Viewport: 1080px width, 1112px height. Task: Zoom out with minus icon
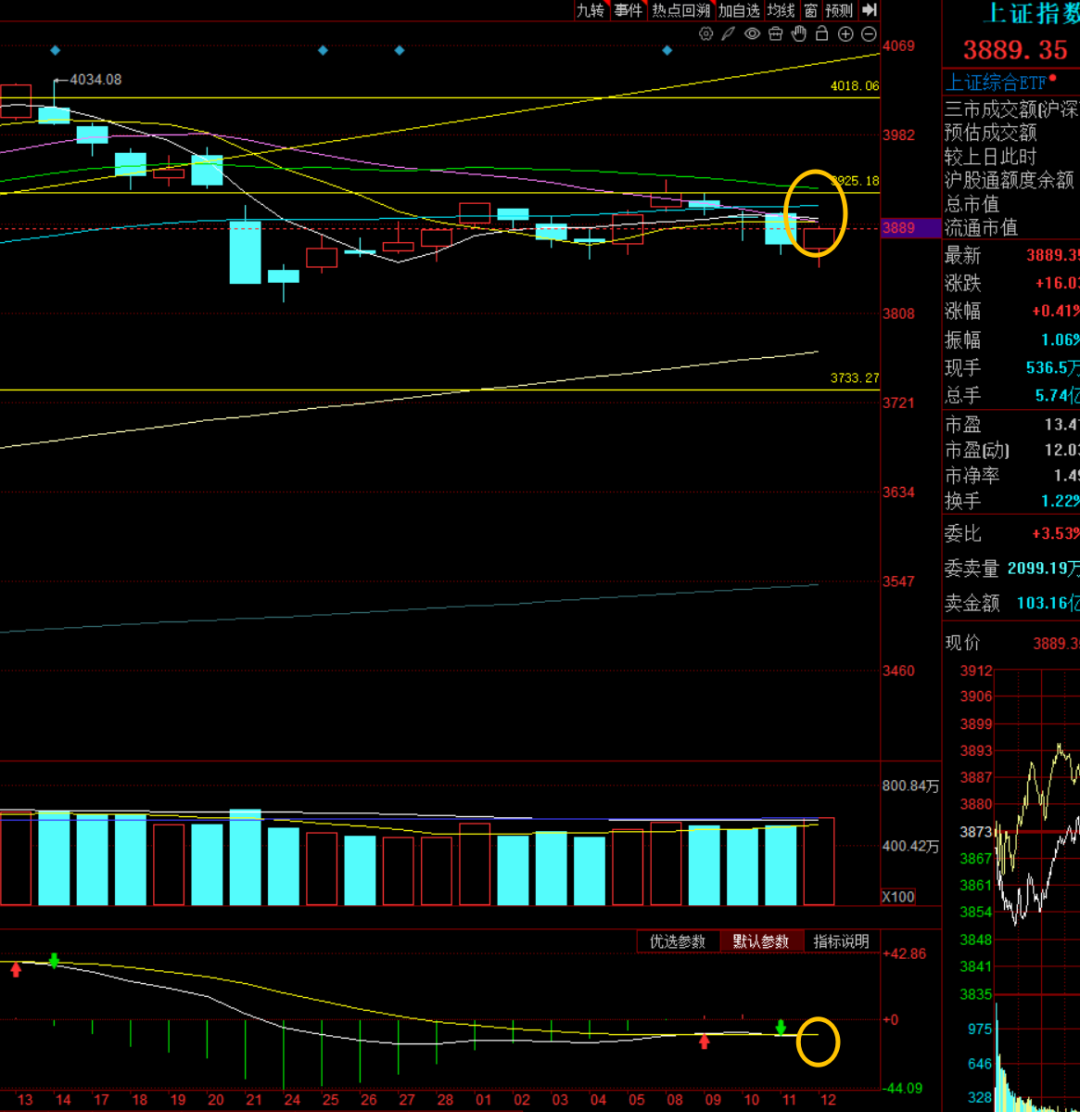(867, 34)
